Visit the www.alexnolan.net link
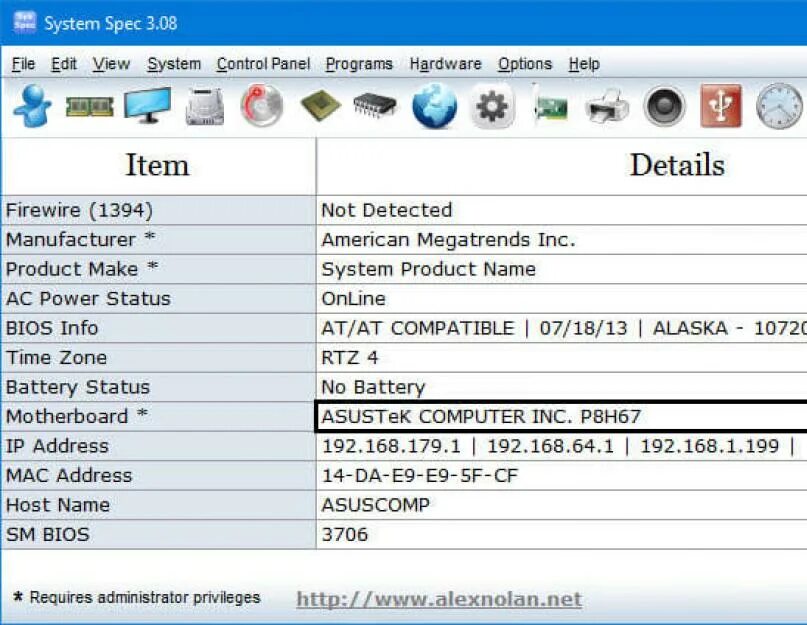The width and height of the screenshot is (807, 625). [439, 599]
